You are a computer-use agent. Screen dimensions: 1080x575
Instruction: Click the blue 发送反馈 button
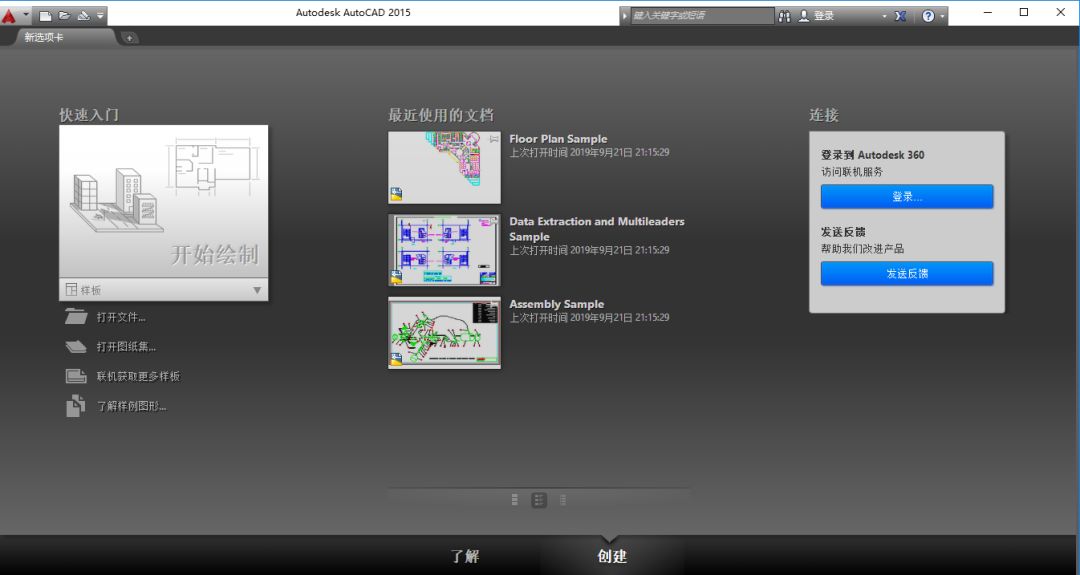(x=906, y=273)
